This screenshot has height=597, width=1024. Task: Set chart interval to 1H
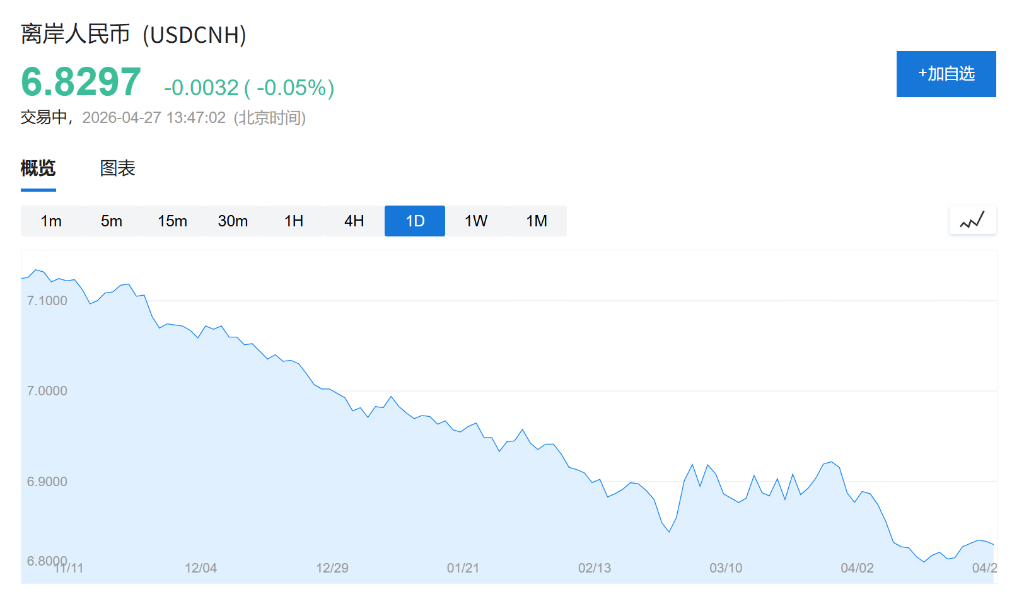(x=294, y=221)
